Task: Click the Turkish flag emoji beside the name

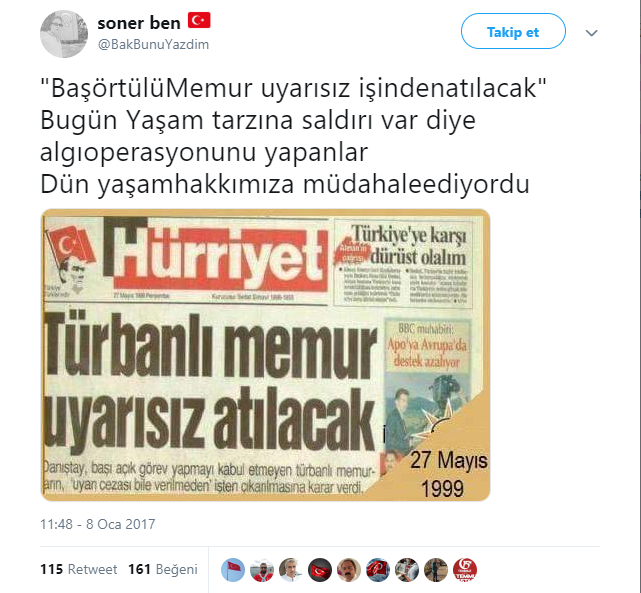Action: point(199,20)
